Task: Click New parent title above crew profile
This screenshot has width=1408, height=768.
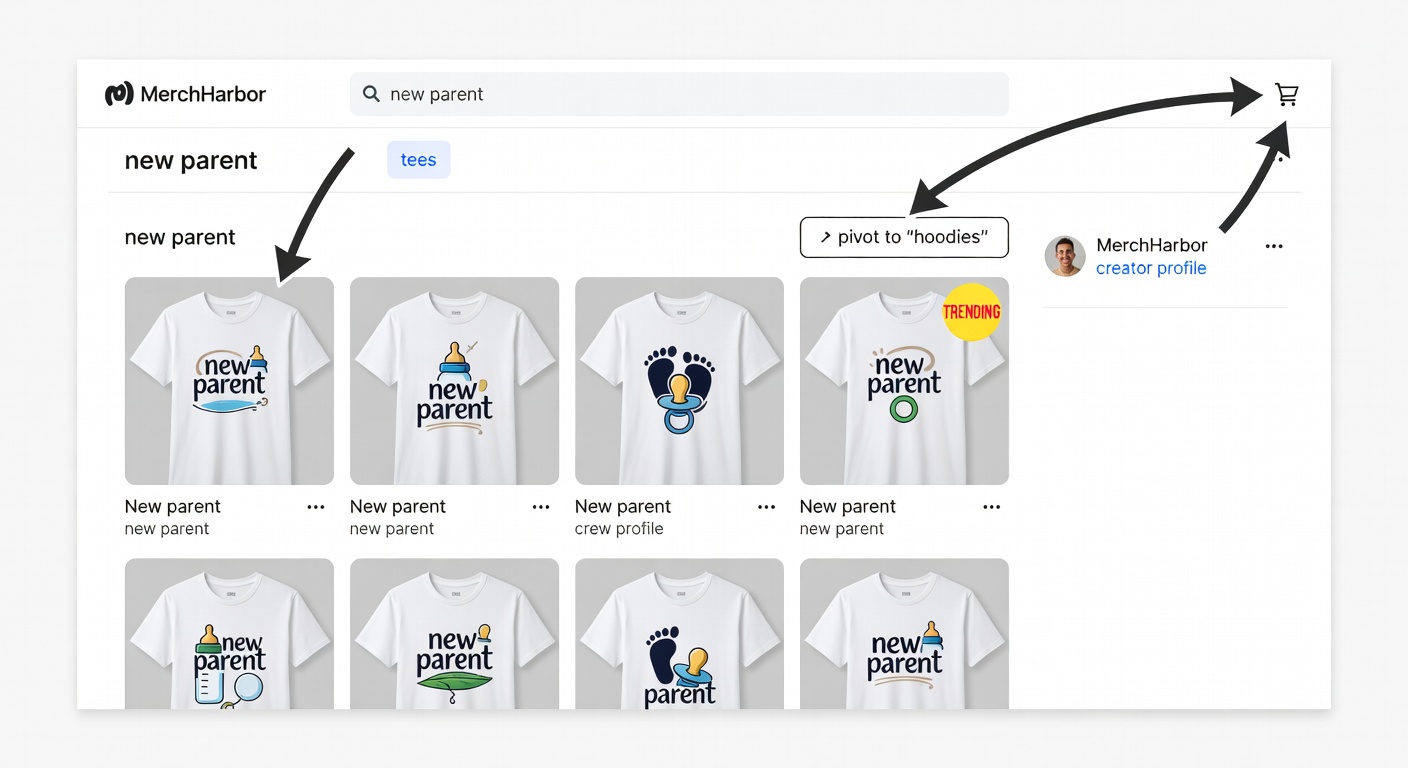Action: [x=623, y=506]
